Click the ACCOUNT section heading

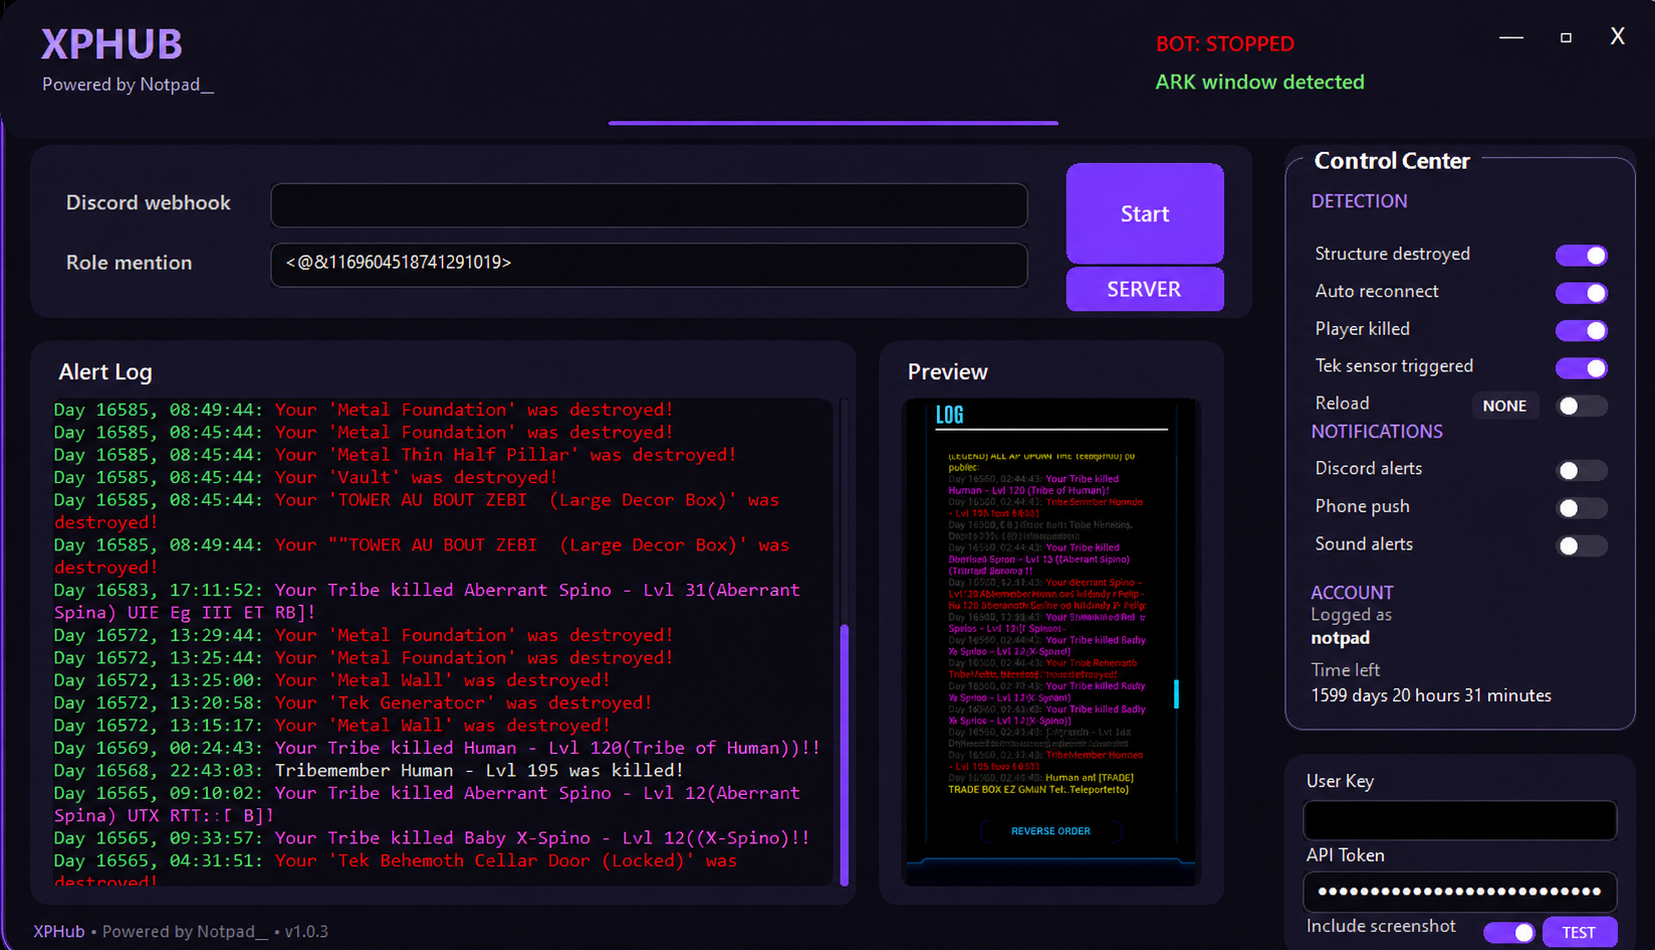click(x=1352, y=592)
